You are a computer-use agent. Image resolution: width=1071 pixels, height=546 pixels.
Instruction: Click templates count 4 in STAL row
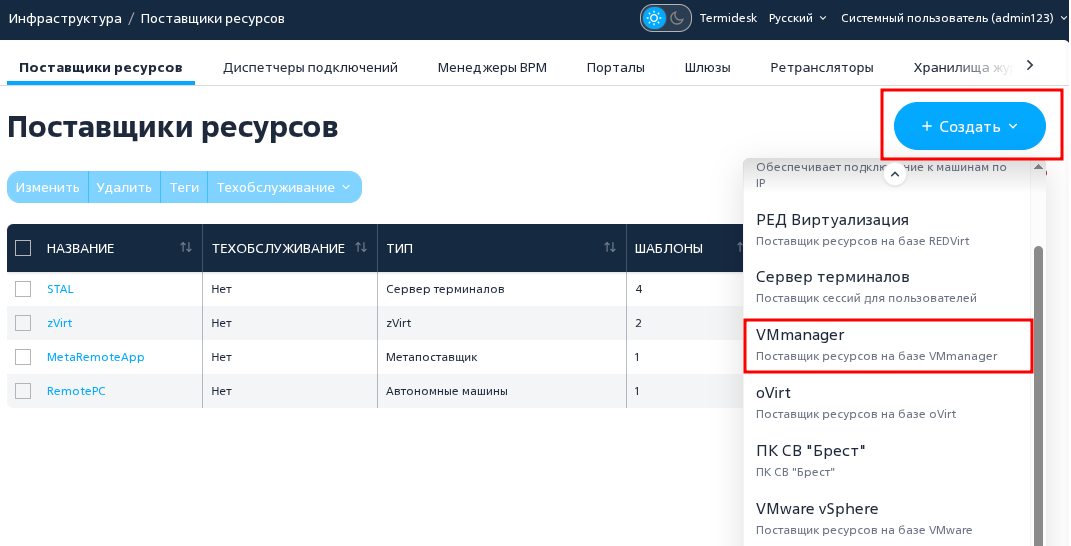639,289
